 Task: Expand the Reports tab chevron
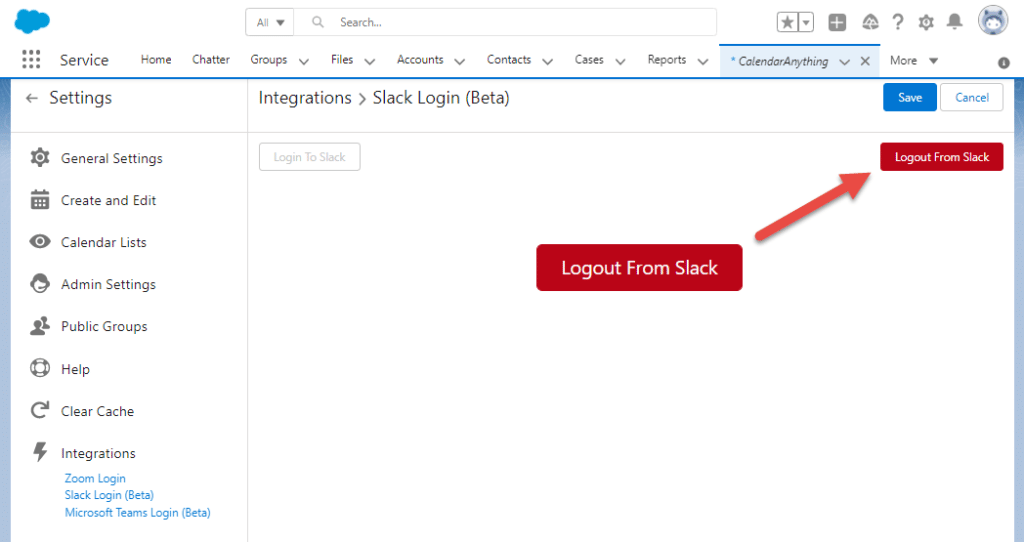coord(703,61)
